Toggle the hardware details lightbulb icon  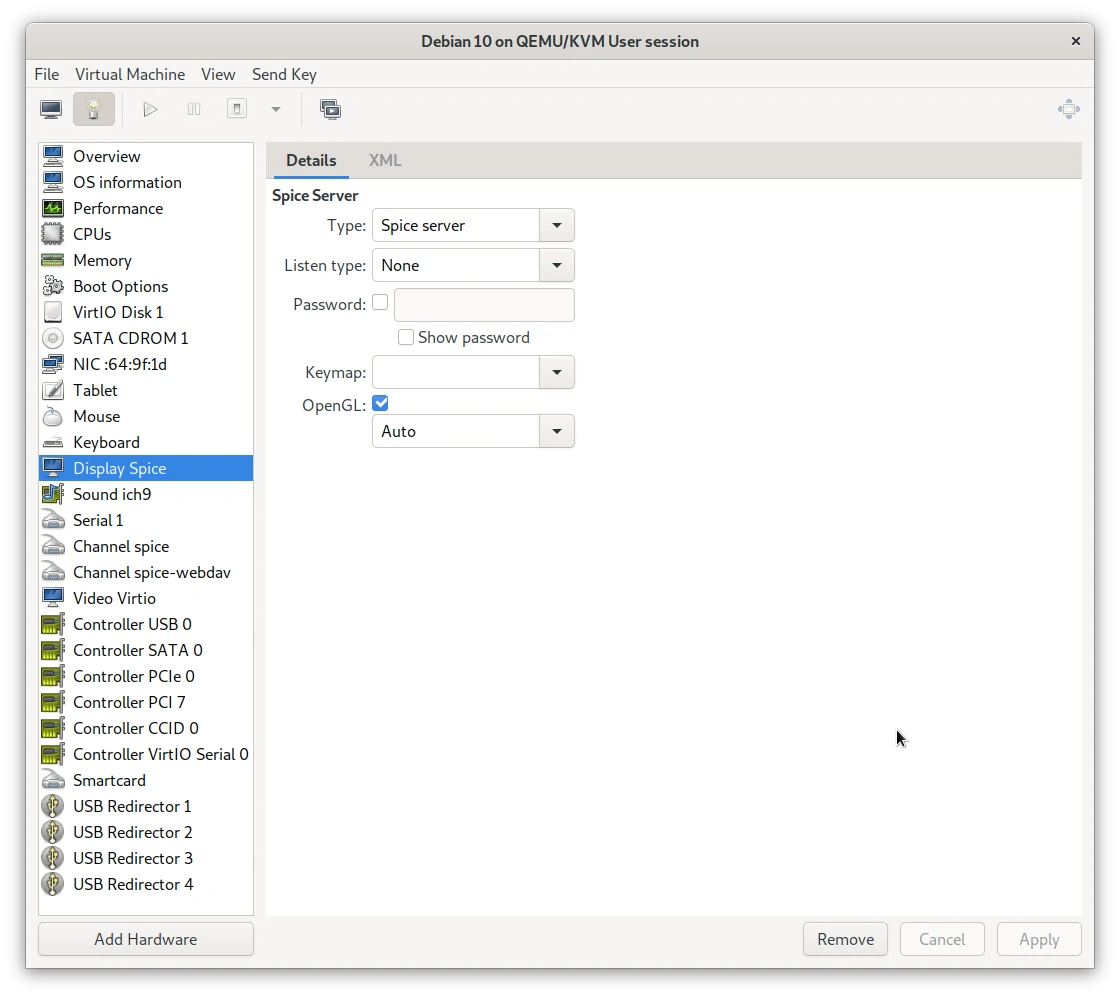pyautogui.click(x=94, y=109)
